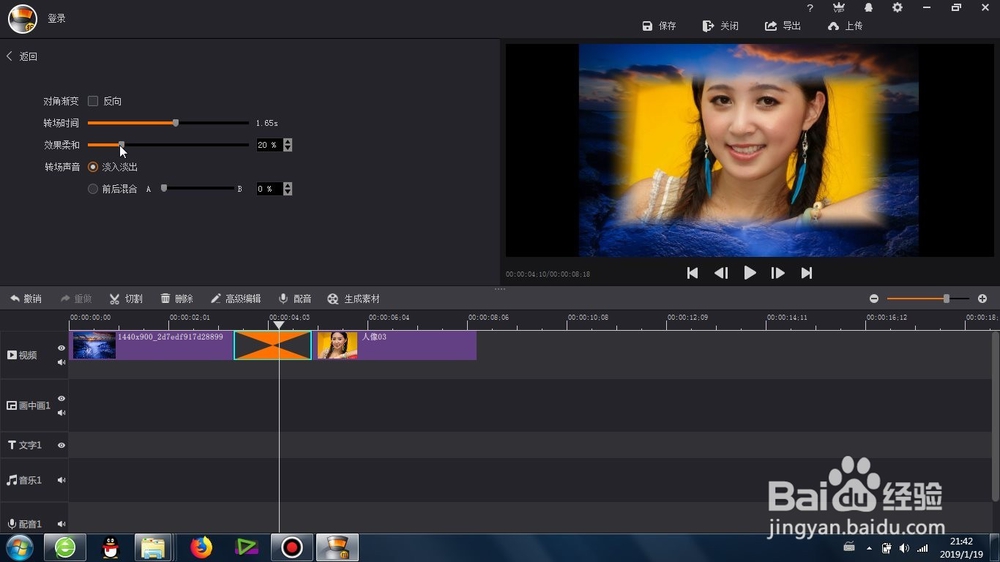Hide the video track eye icon
Screen dimensions: 1000x562
61,348
